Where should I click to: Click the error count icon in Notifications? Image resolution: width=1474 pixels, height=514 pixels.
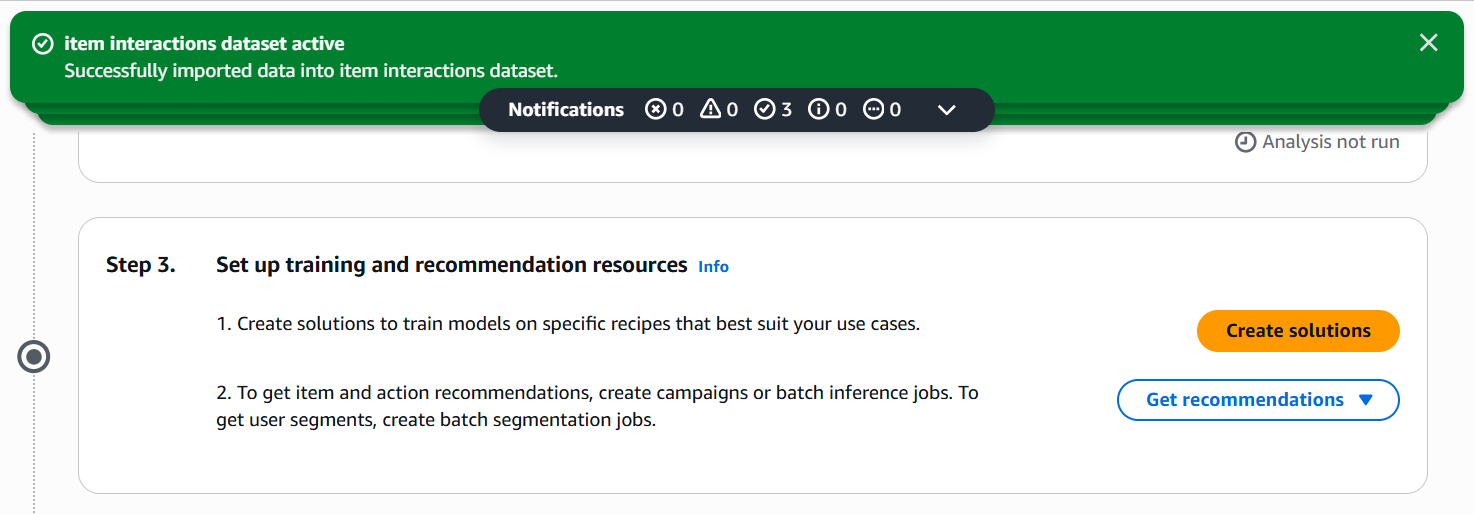tap(655, 110)
